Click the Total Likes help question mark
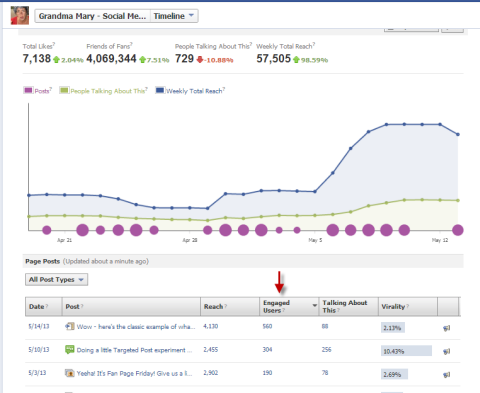 [54, 44]
